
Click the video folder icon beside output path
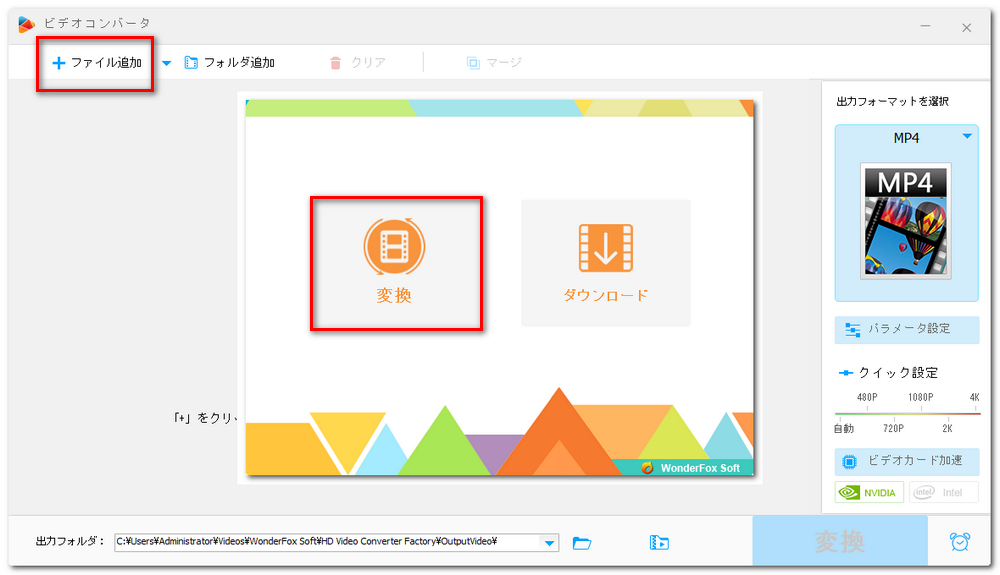[659, 543]
